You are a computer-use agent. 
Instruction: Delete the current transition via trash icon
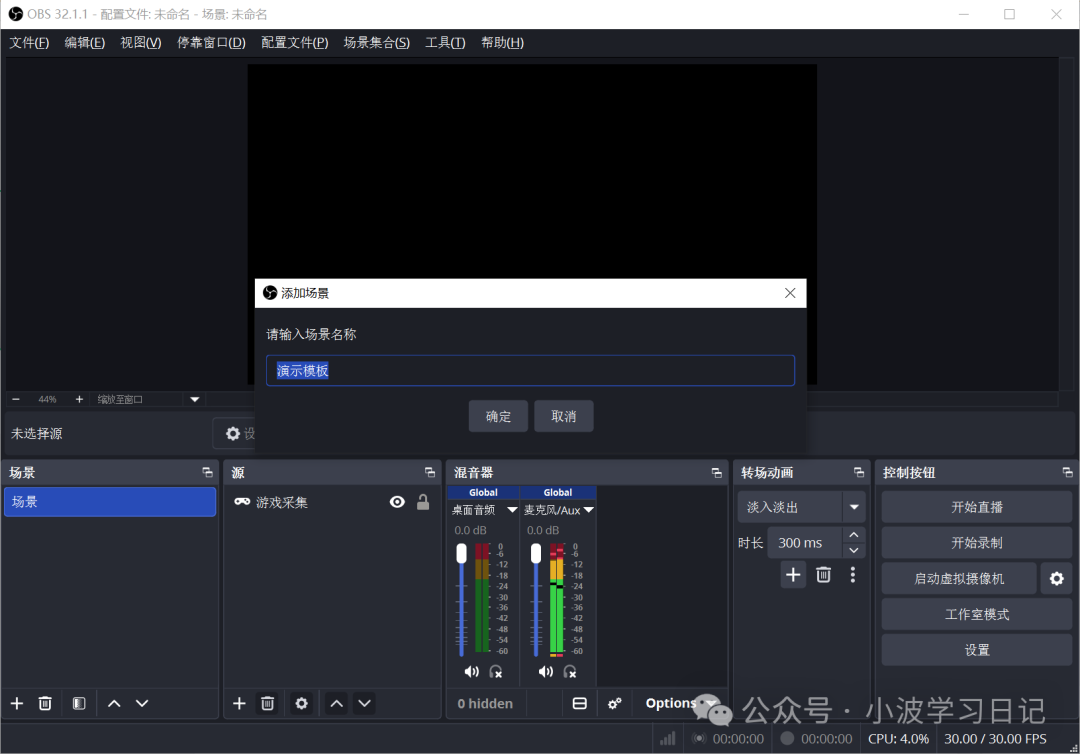click(x=823, y=575)
